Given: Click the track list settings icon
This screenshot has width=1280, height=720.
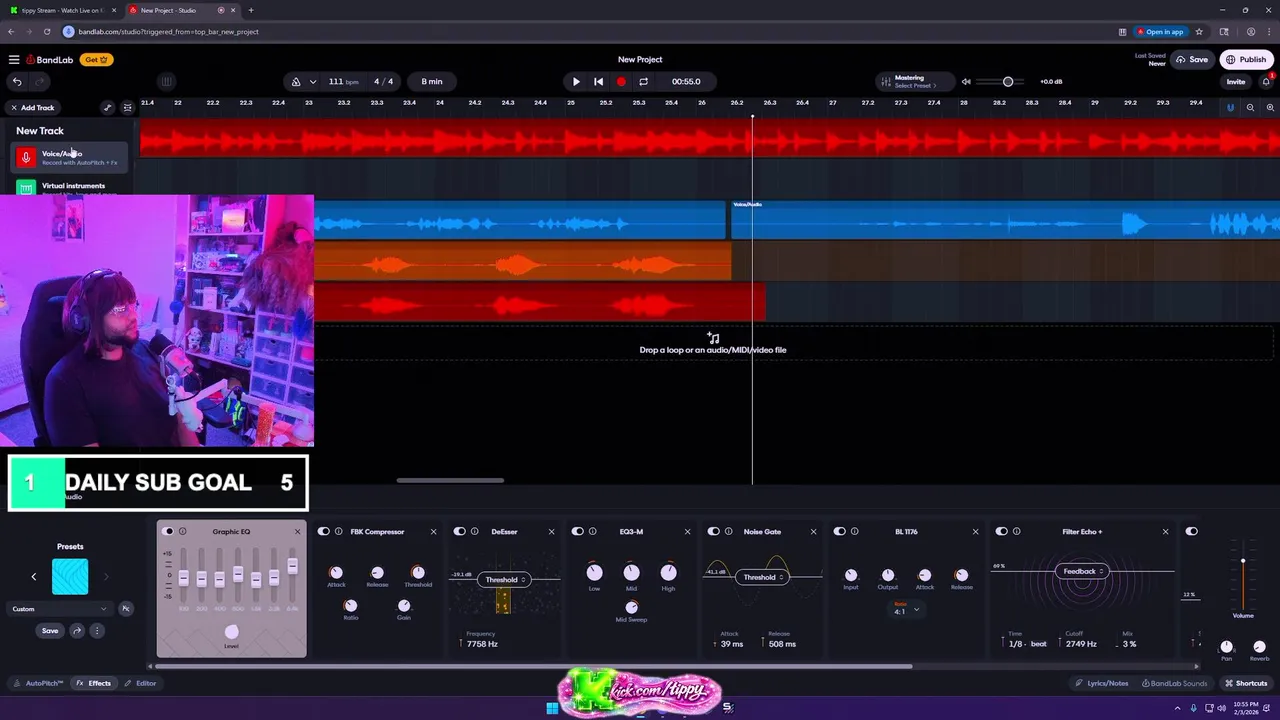Looking at the screenshot, I should (127, 108).
